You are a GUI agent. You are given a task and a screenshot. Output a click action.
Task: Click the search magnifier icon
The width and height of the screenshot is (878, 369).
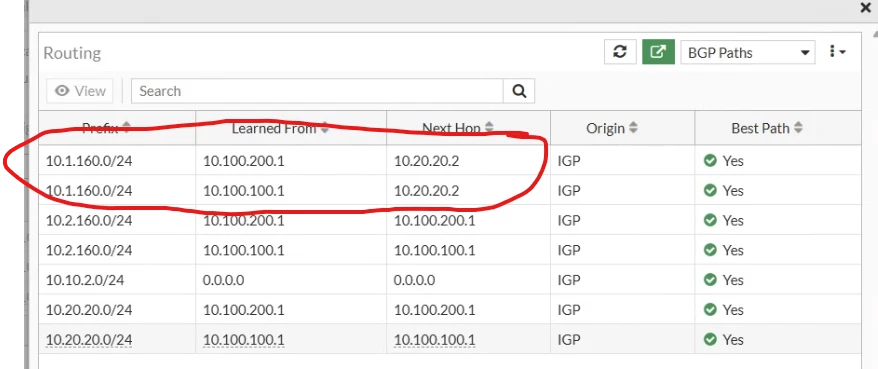click(x=519, y=91)
